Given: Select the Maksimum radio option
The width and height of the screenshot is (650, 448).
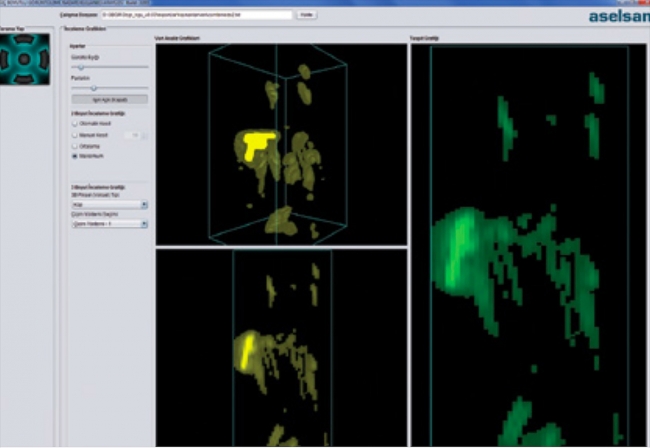Looking at the screenshot, I should click(74, 157).
